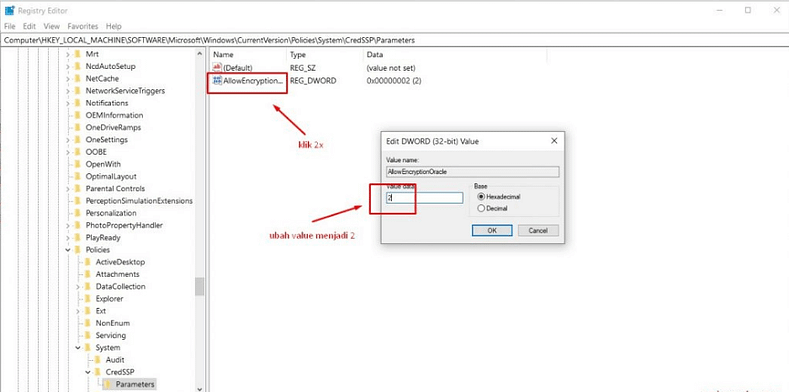Open the Favorites menu
This screenshot has height=392, width=789.
point(83,26)
